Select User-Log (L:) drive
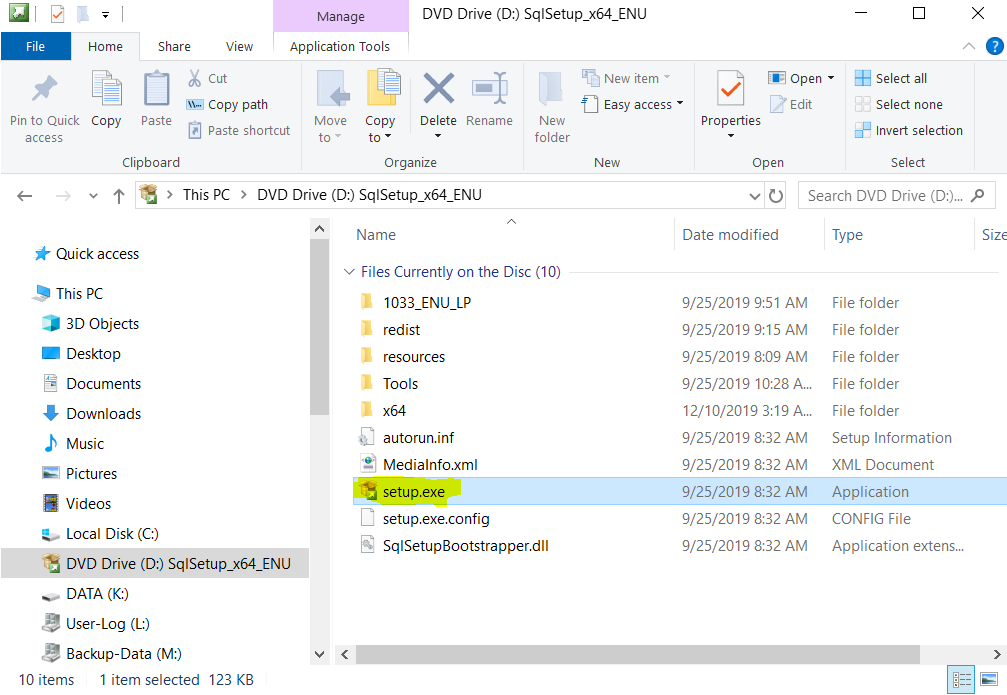 (107, 624)
